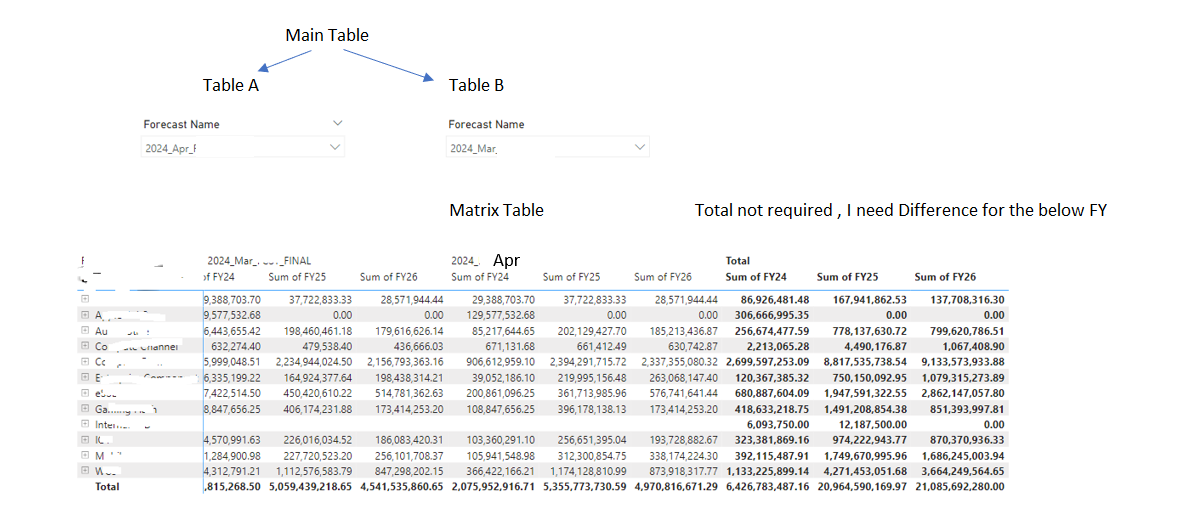Image resolution: width=1195 pixels, height=523 pixels.
Task: Click cell value 576,741,641.44
Action: point(678,393)
